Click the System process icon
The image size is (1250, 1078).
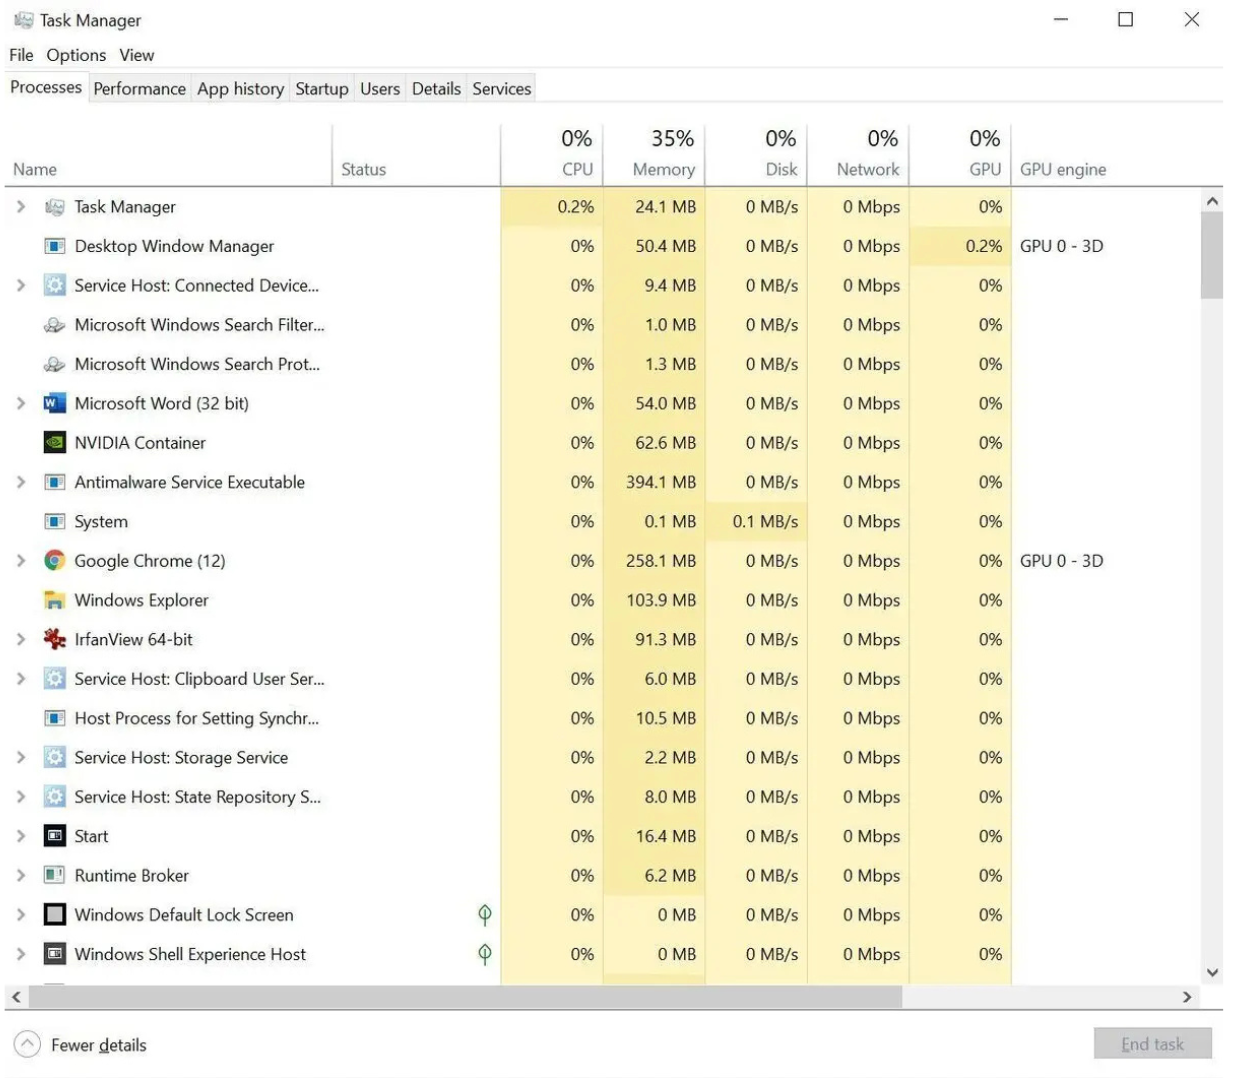55,521
